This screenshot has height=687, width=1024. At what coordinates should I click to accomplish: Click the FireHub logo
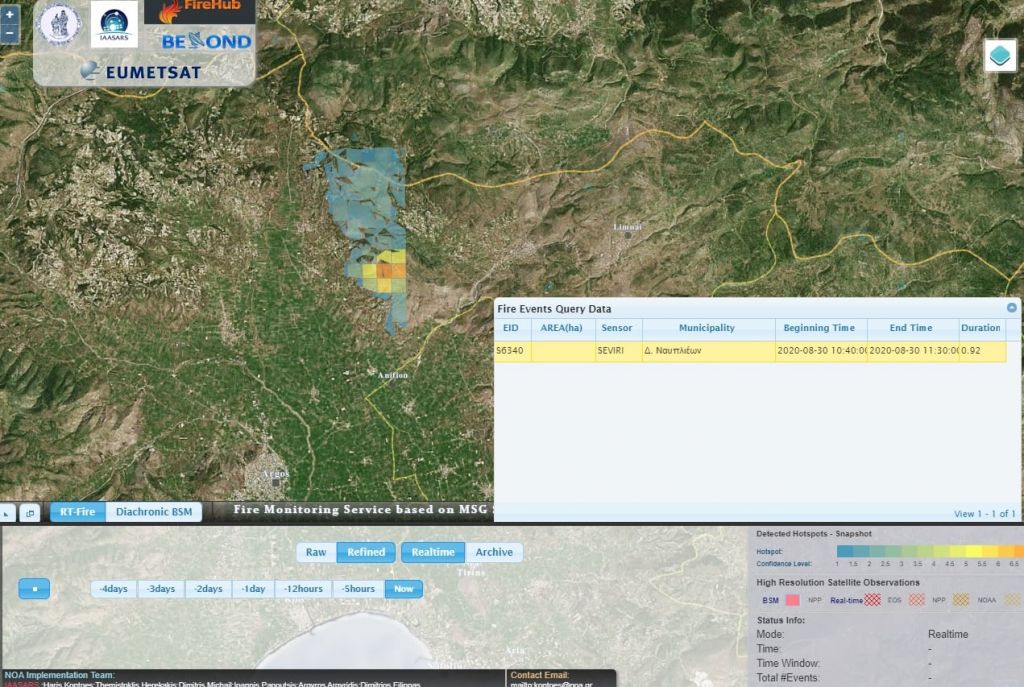199,11
